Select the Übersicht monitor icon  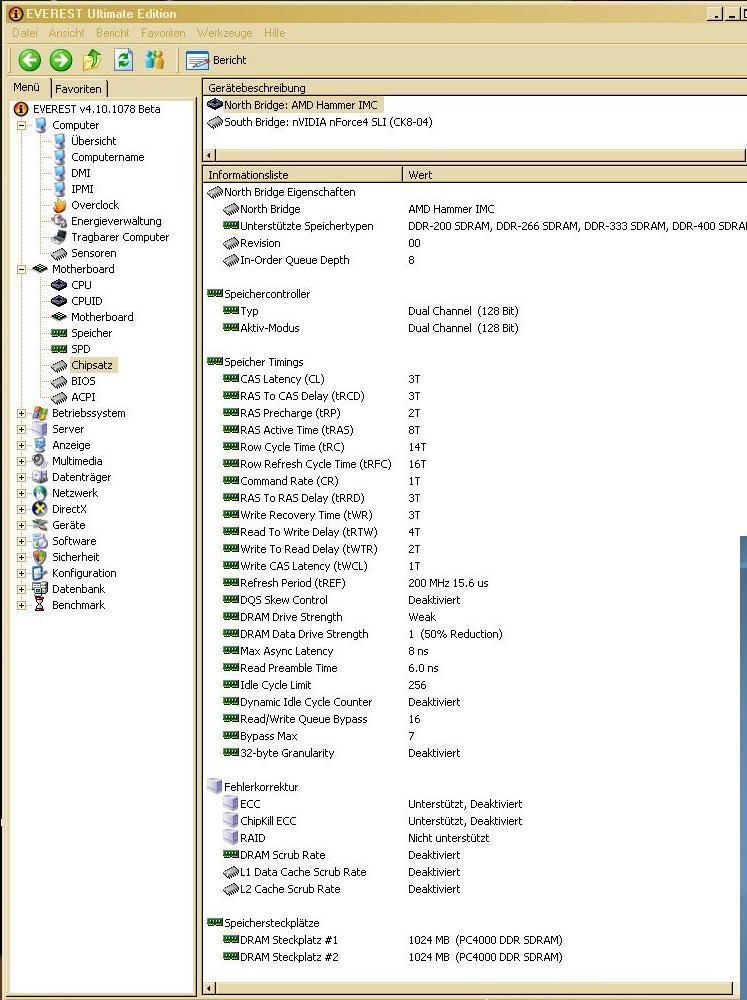coord(59,141)
